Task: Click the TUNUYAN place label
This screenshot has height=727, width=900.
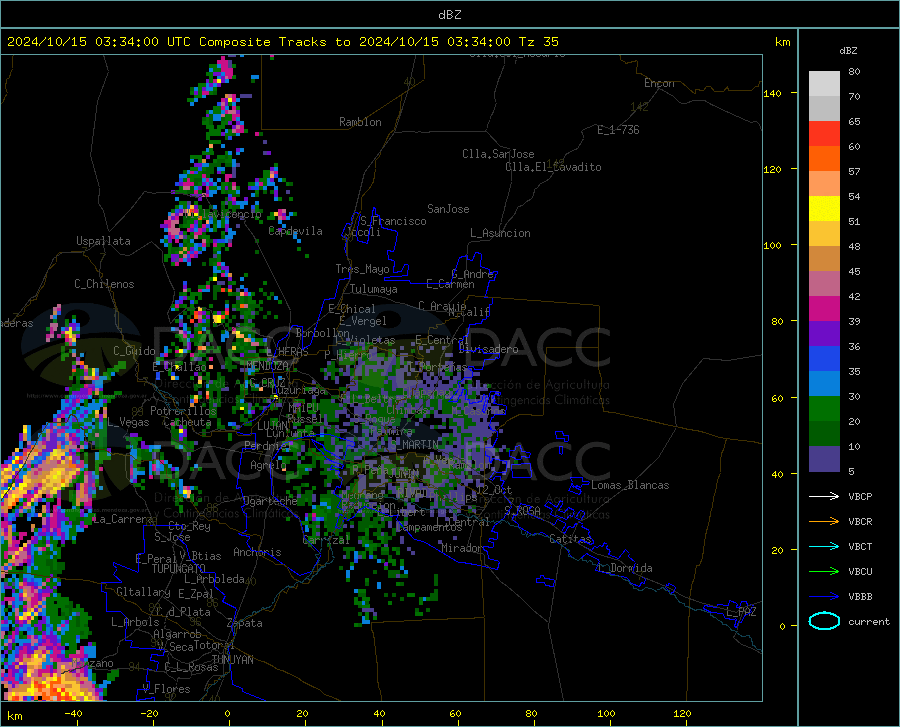Action: click(x=232, y=660)
